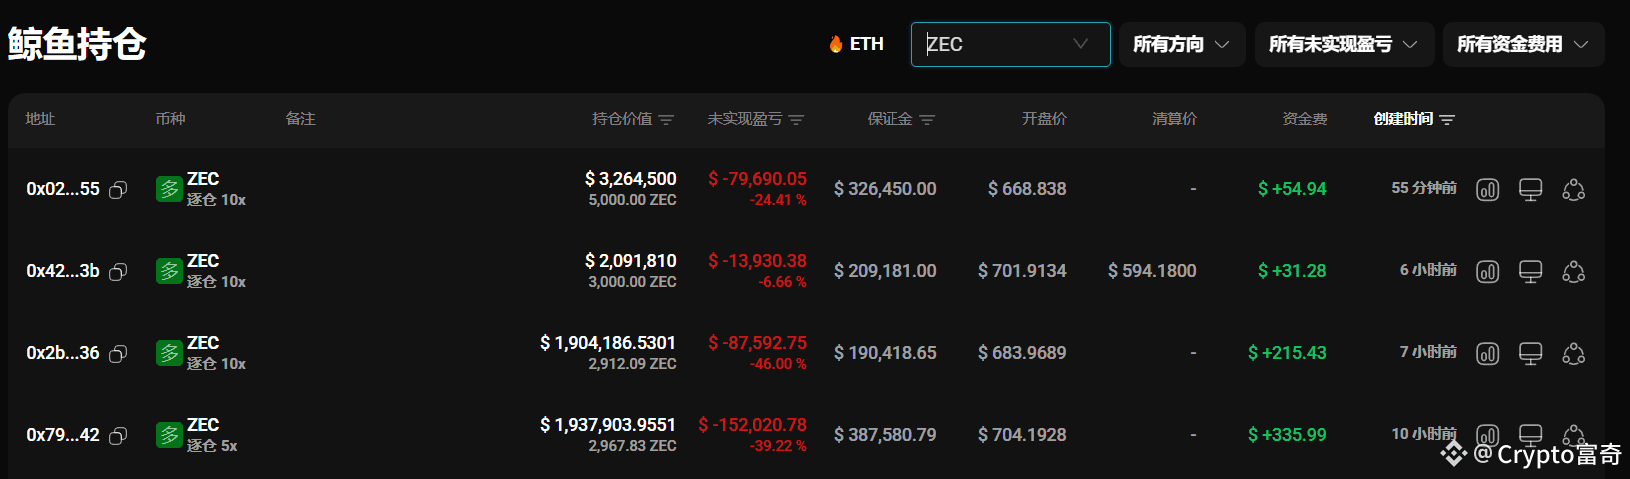
Task: Sort by 保证金 column
Action: pos(900,119)
